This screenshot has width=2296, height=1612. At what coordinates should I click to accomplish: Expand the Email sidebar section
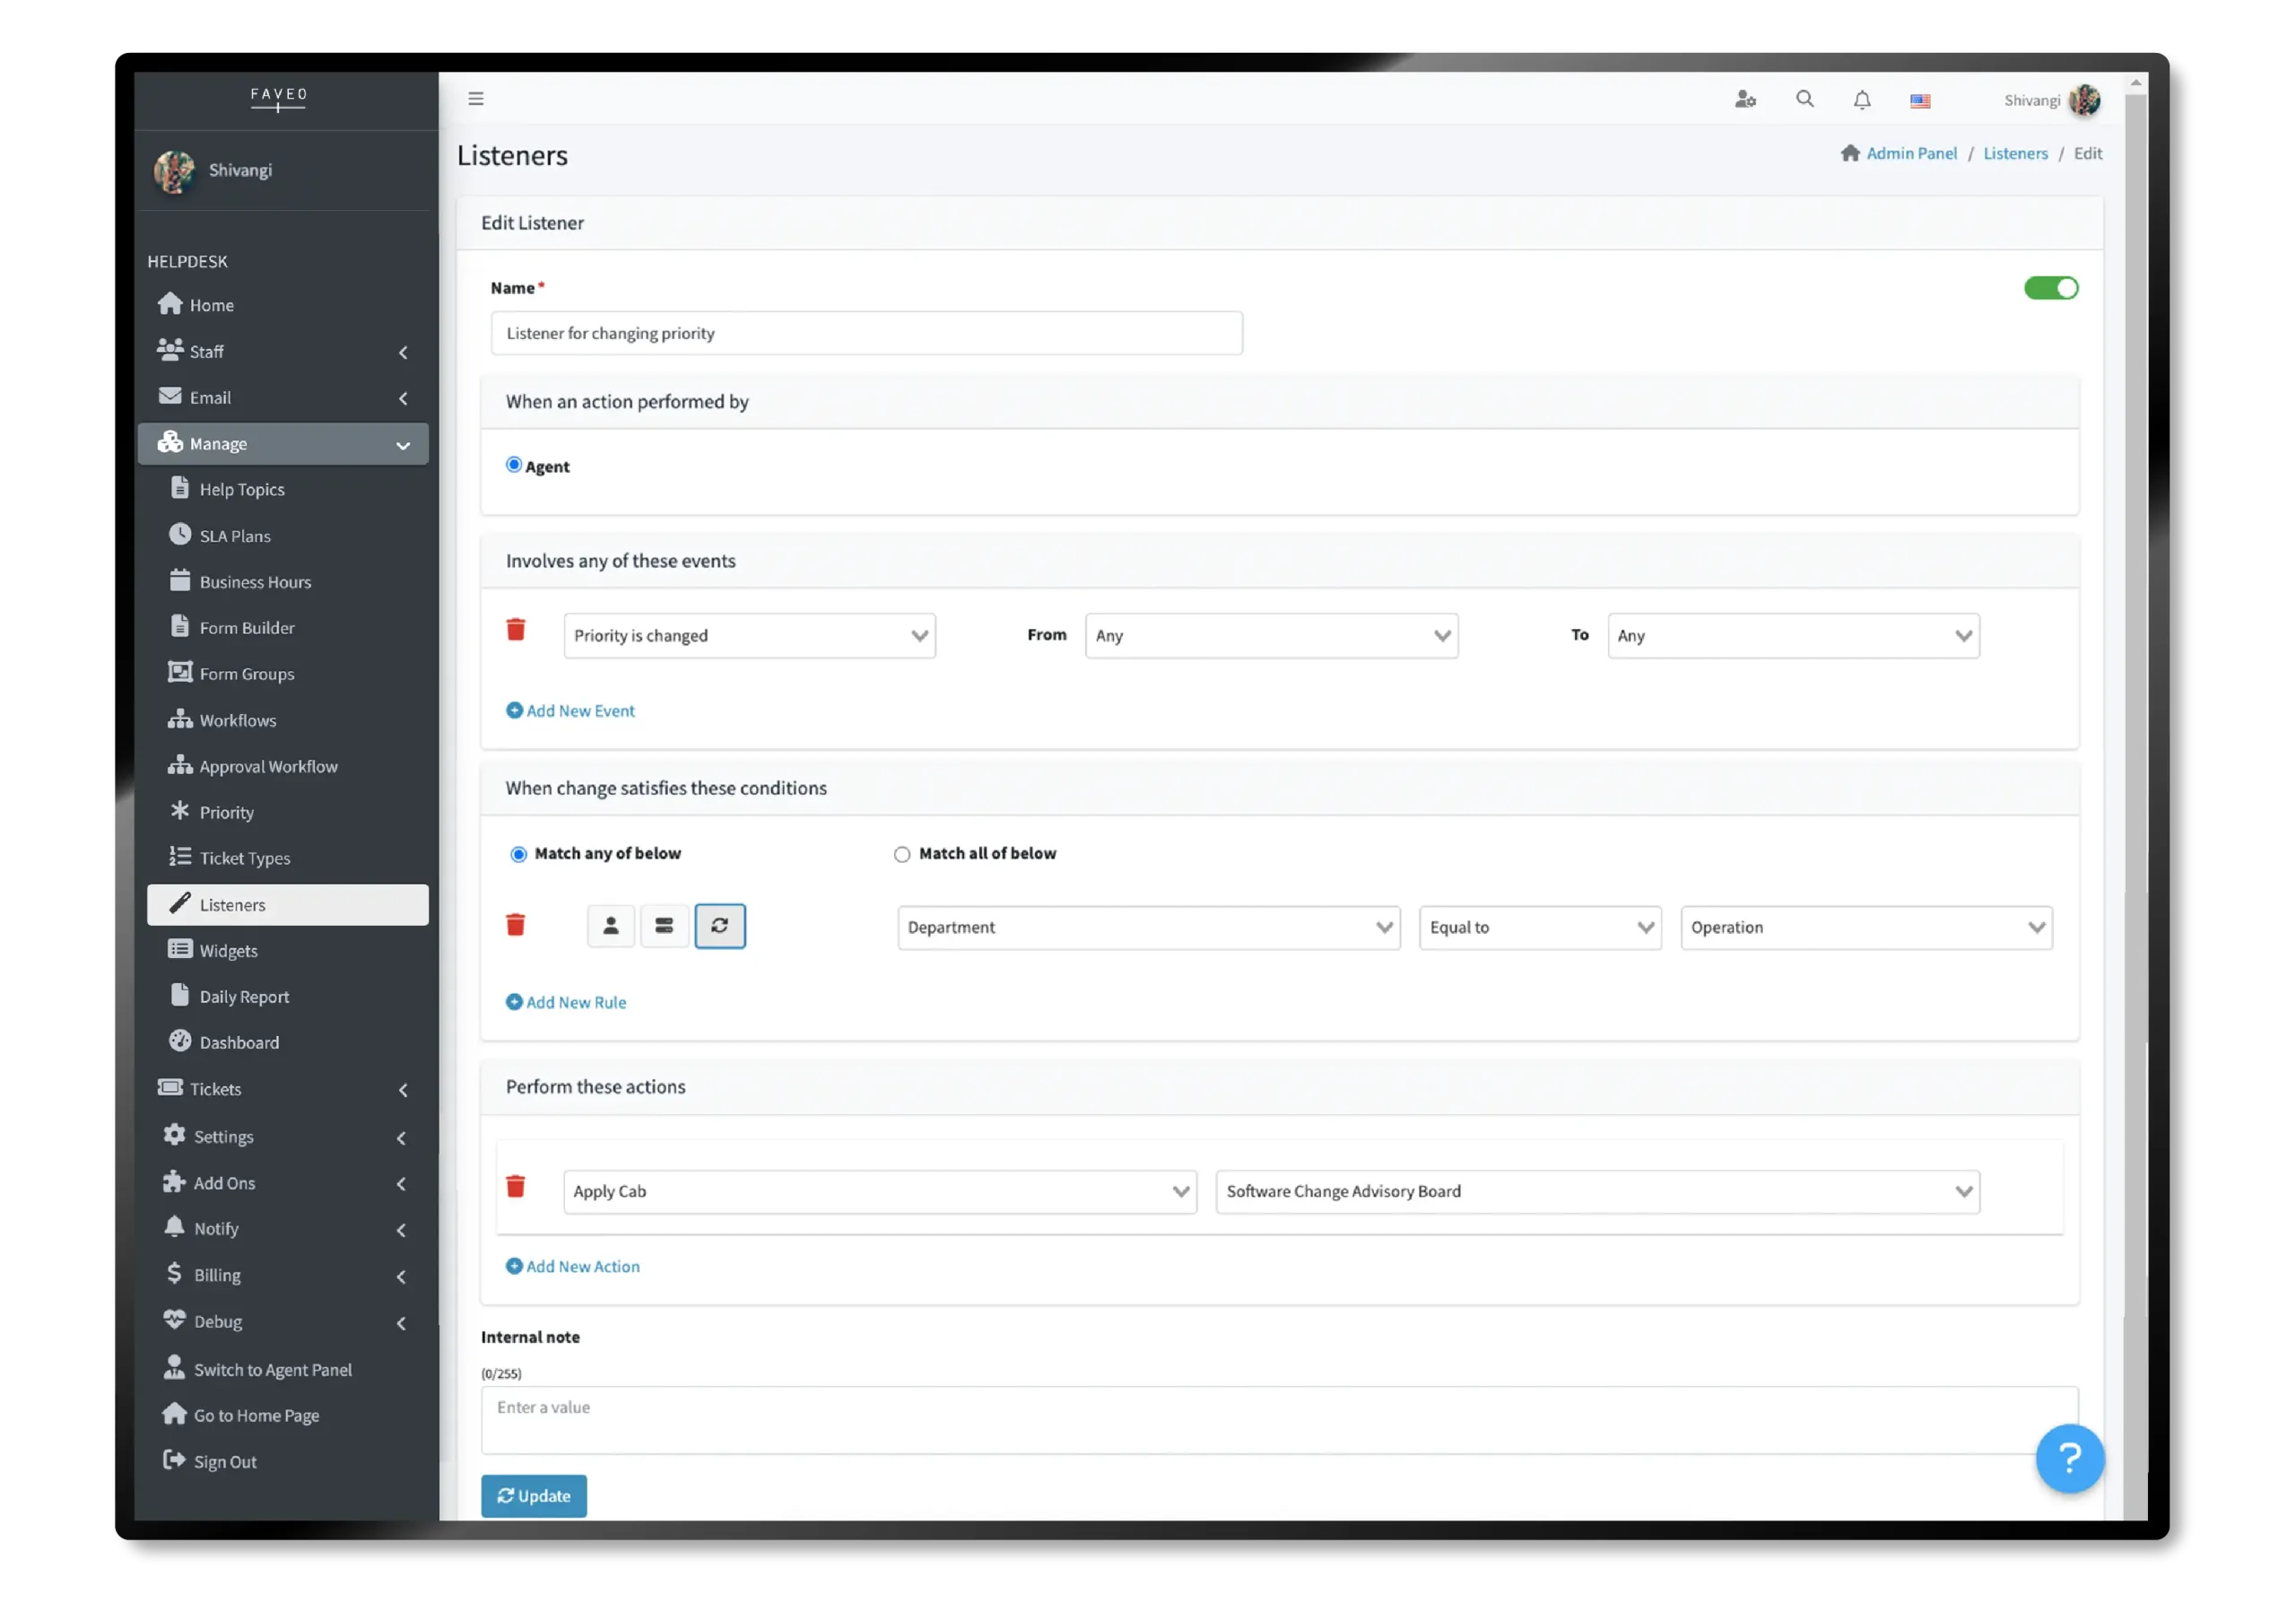[284, 397]
